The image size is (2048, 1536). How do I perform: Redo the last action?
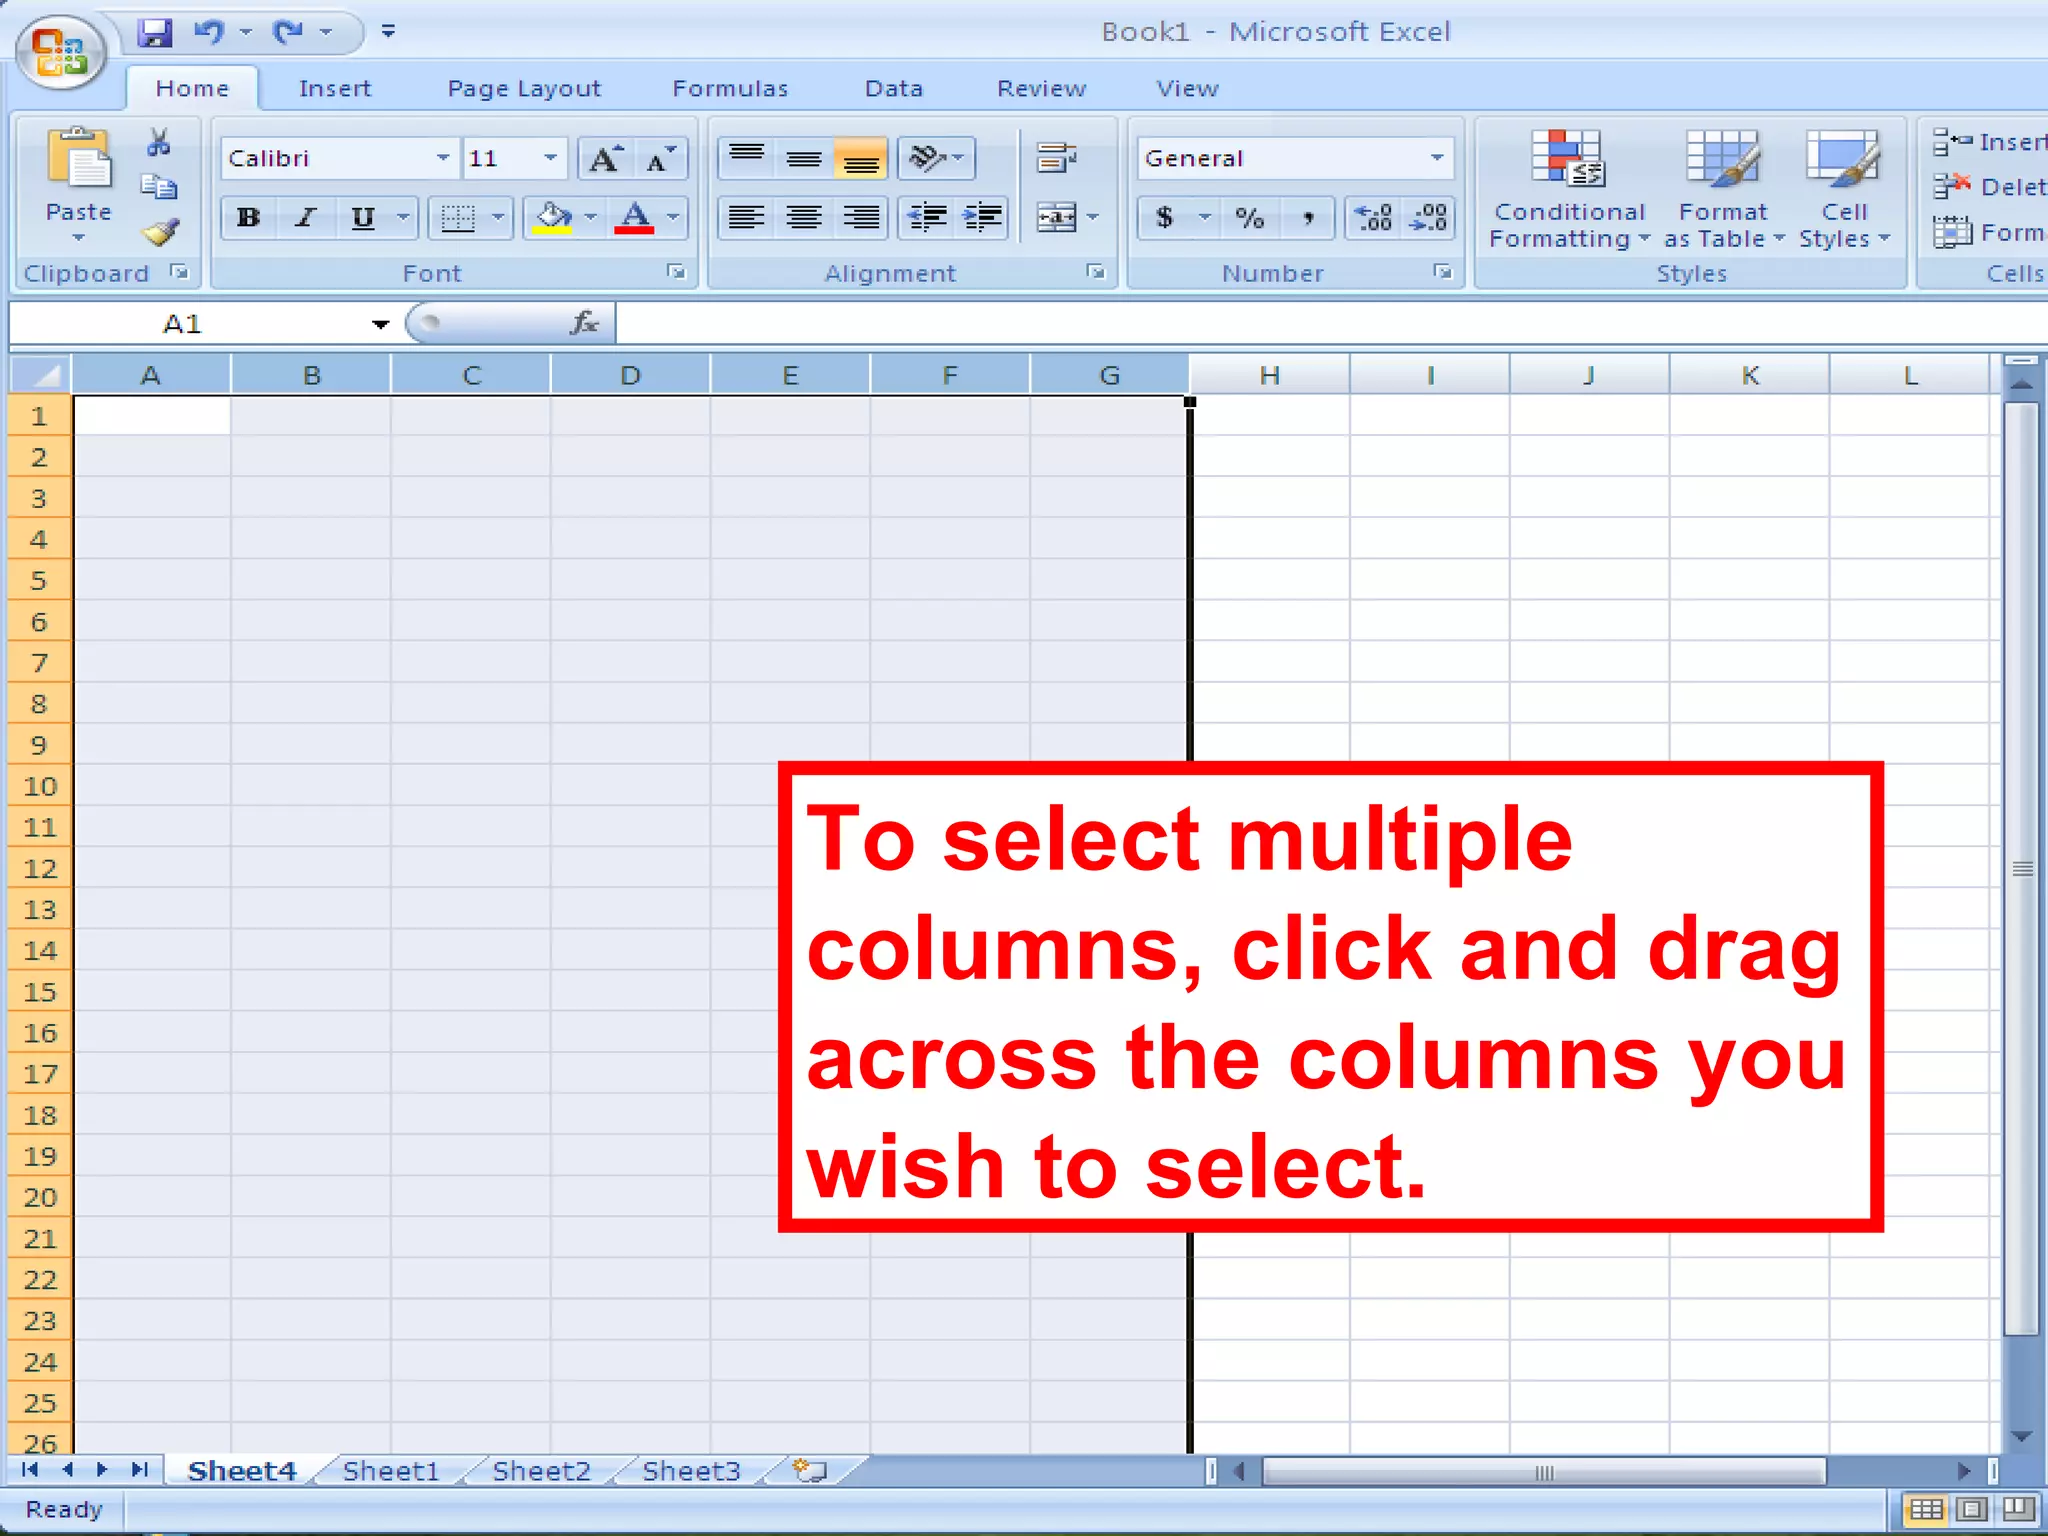289,32
